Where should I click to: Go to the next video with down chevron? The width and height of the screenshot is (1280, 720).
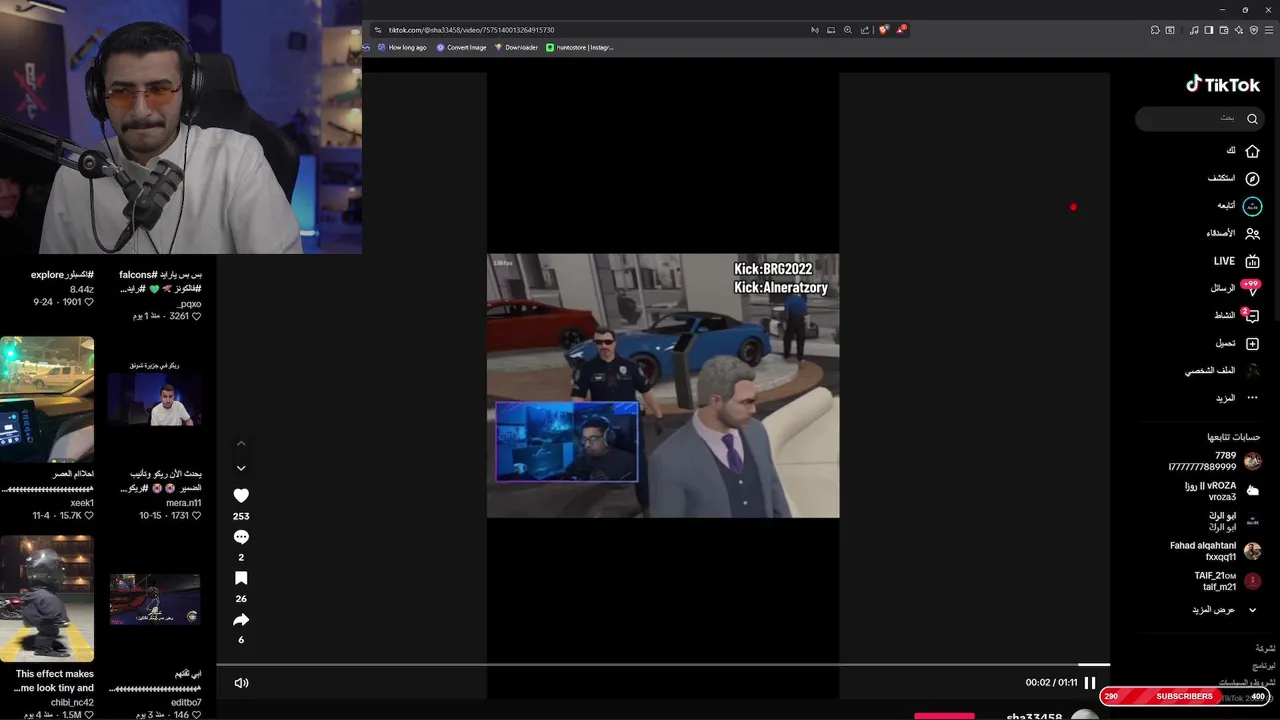[x=241, y=468]
